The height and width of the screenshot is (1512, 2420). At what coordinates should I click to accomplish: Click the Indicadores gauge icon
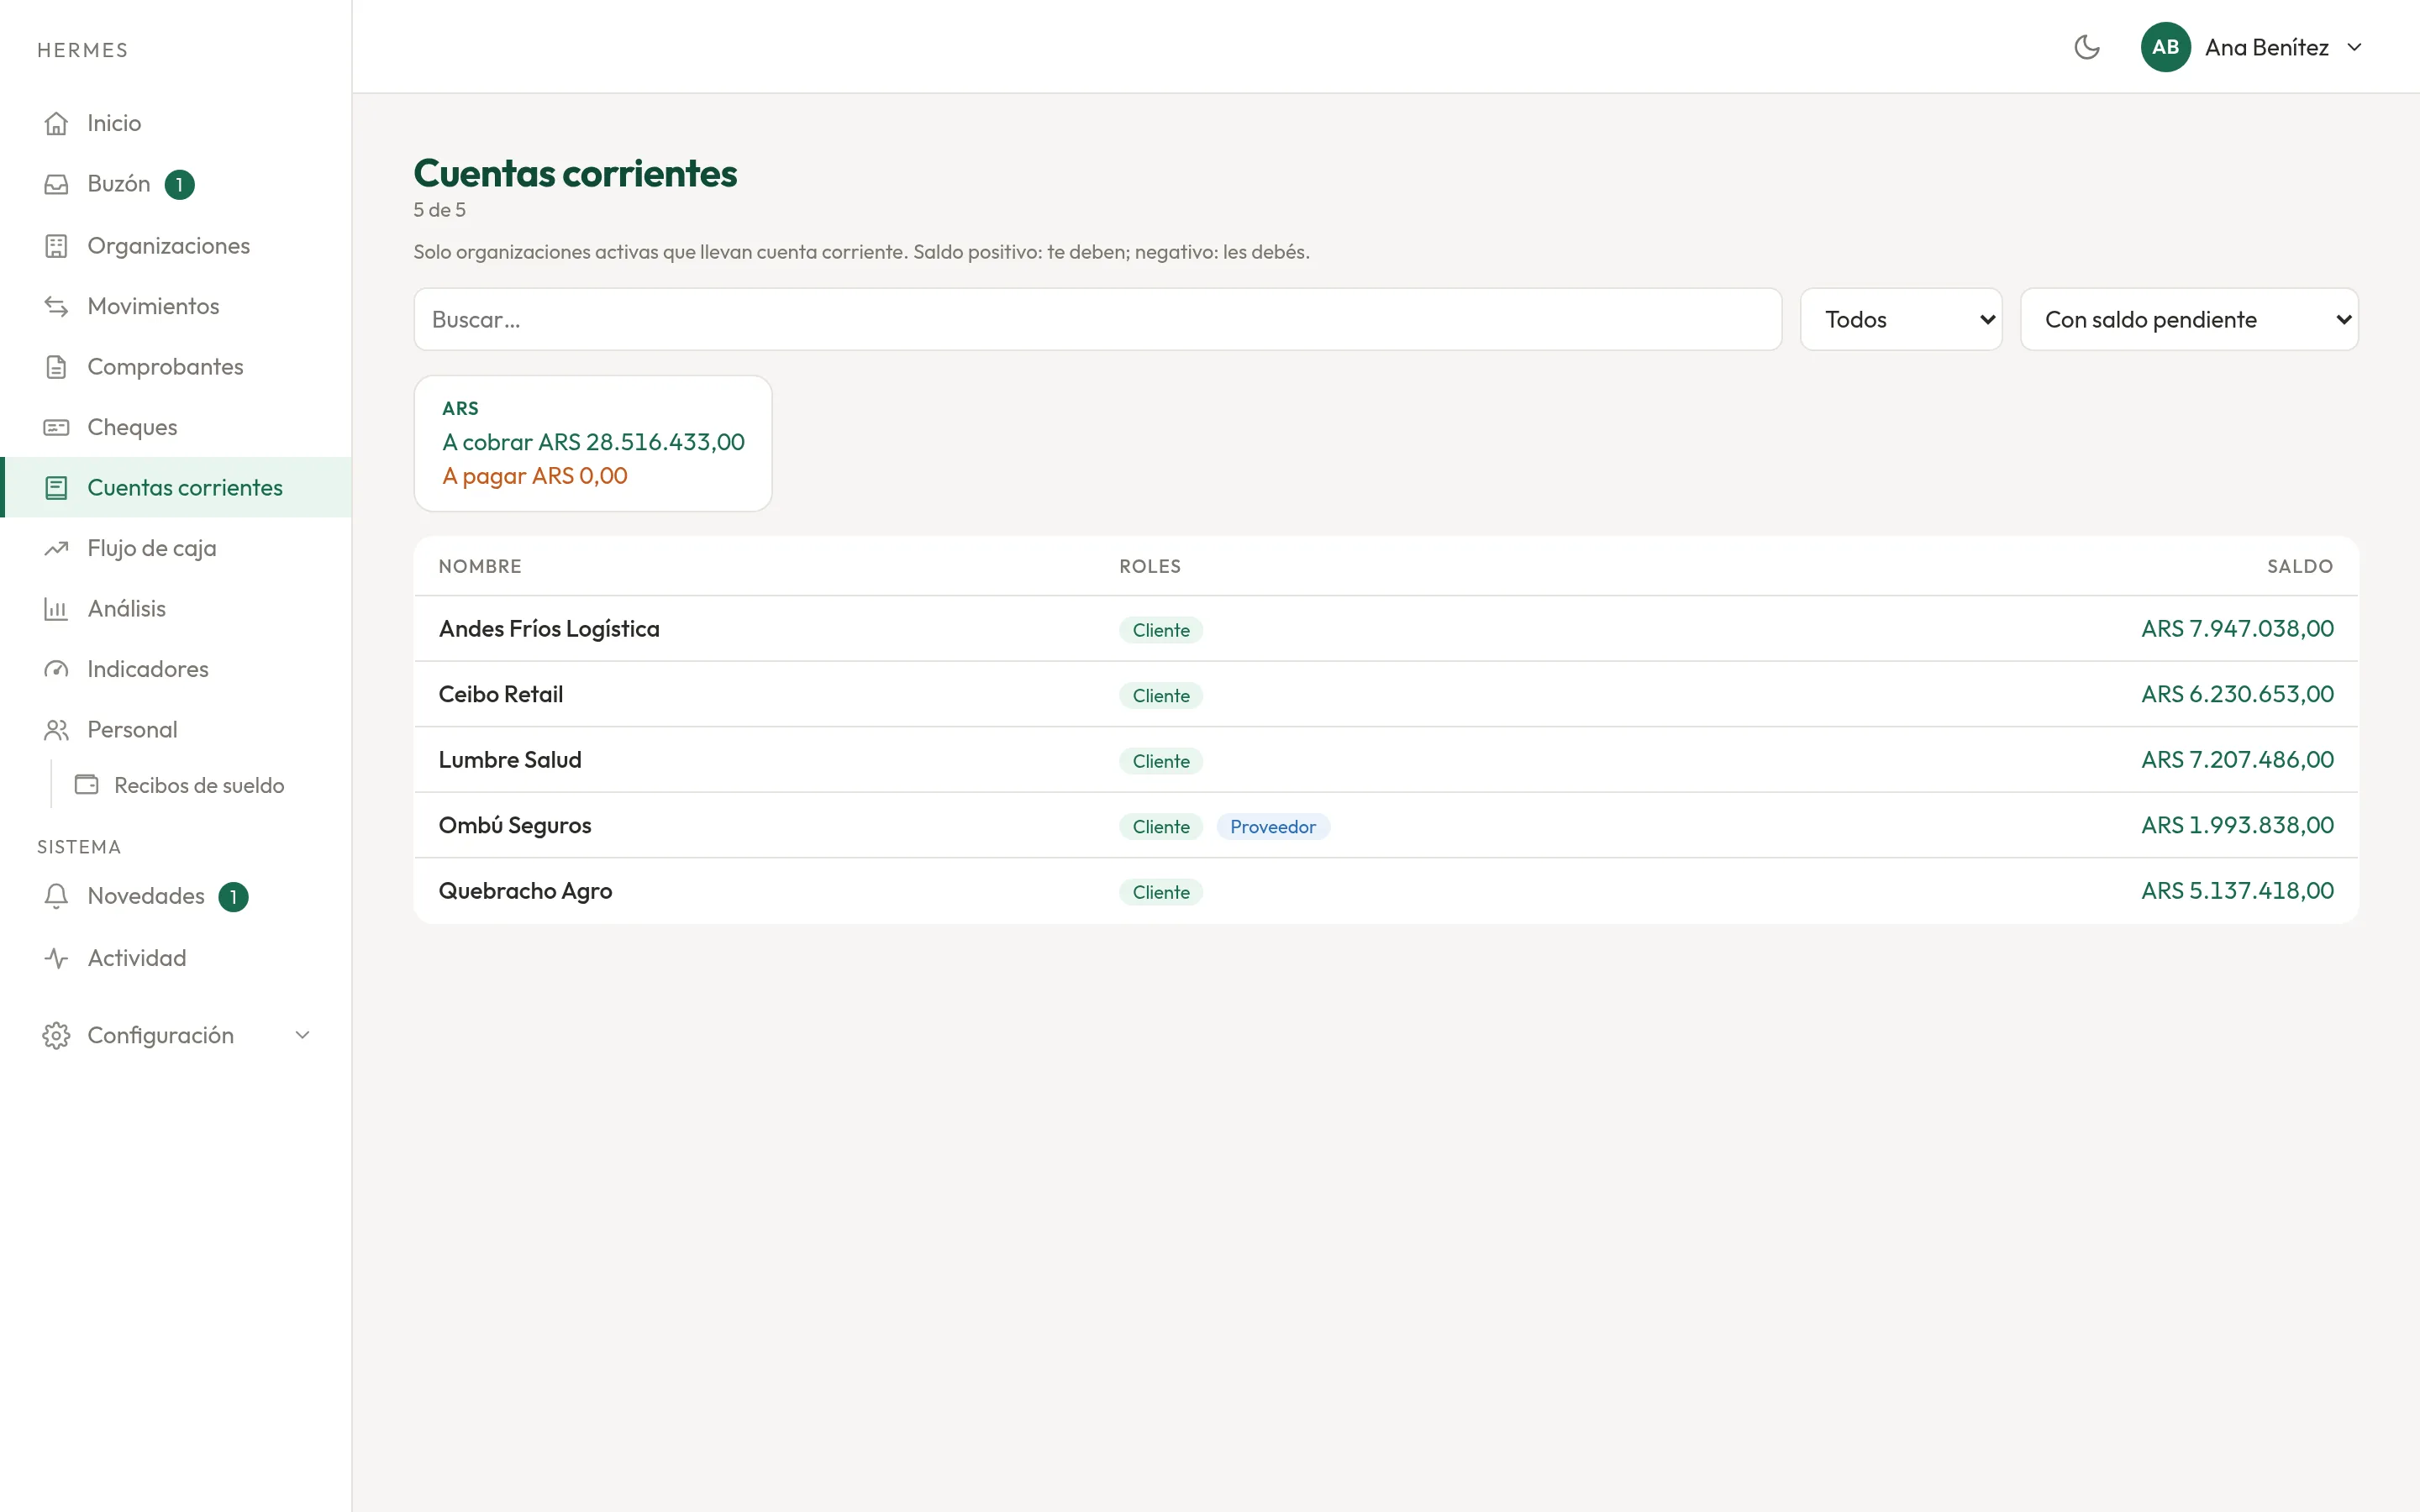pyautogui.click(x=56, y=669)
